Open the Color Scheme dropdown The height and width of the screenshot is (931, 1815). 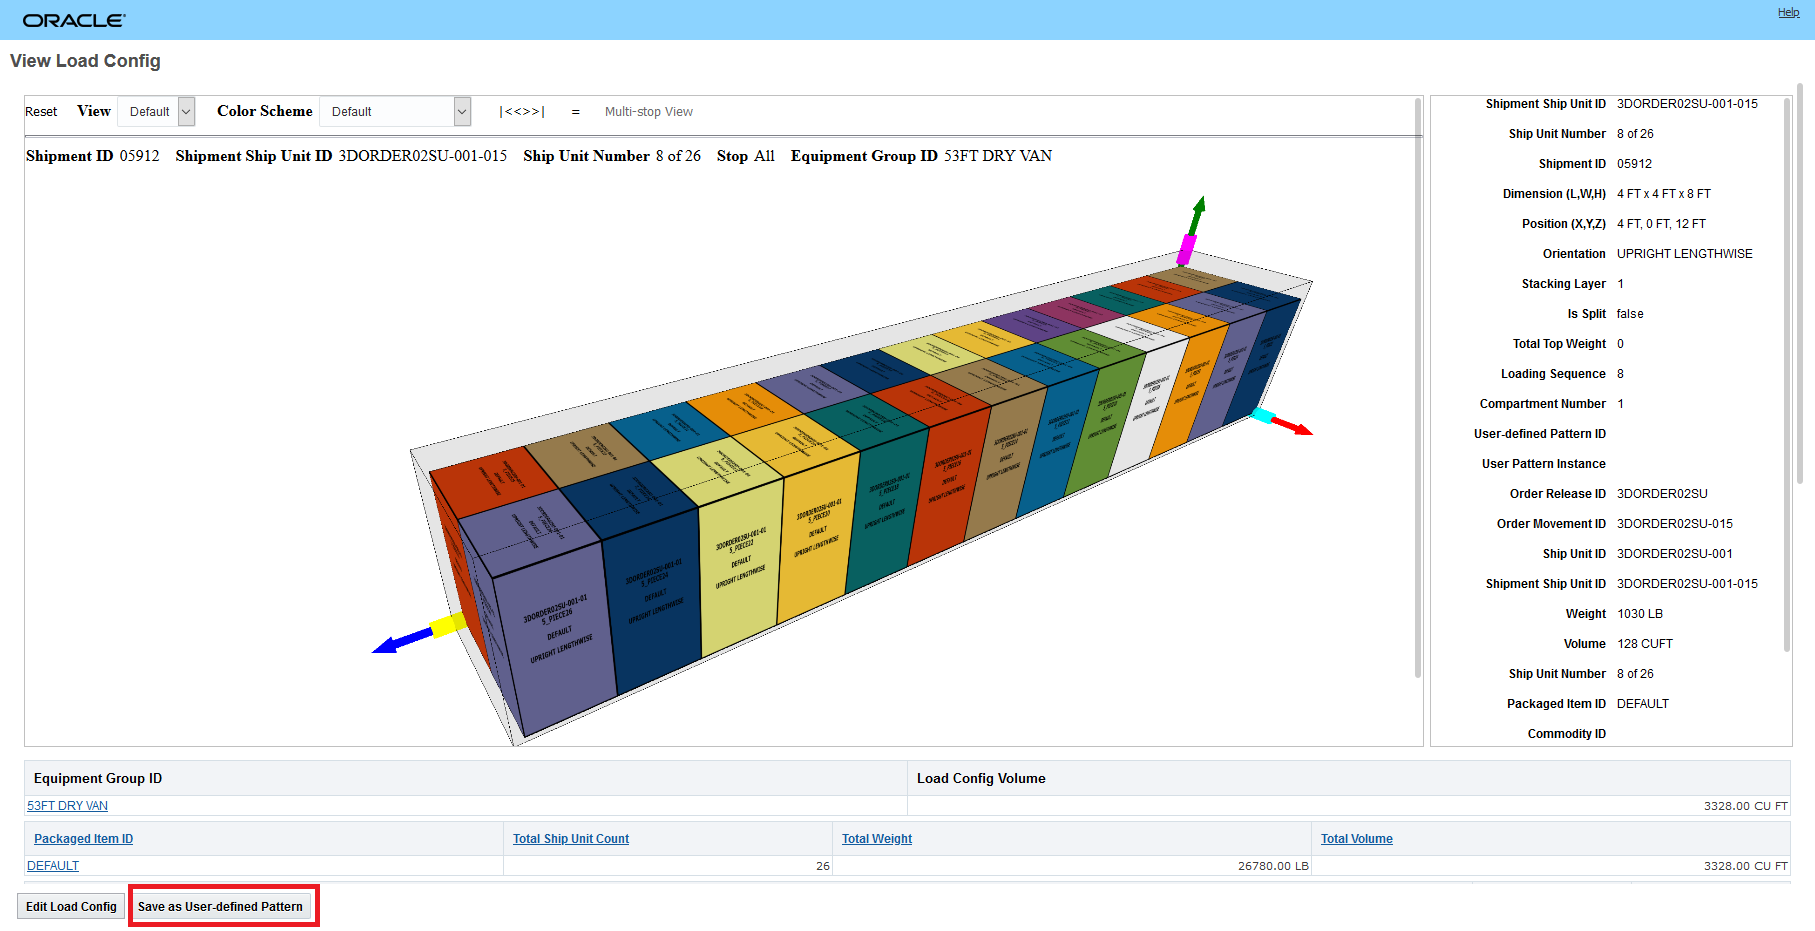click(395, 112)
